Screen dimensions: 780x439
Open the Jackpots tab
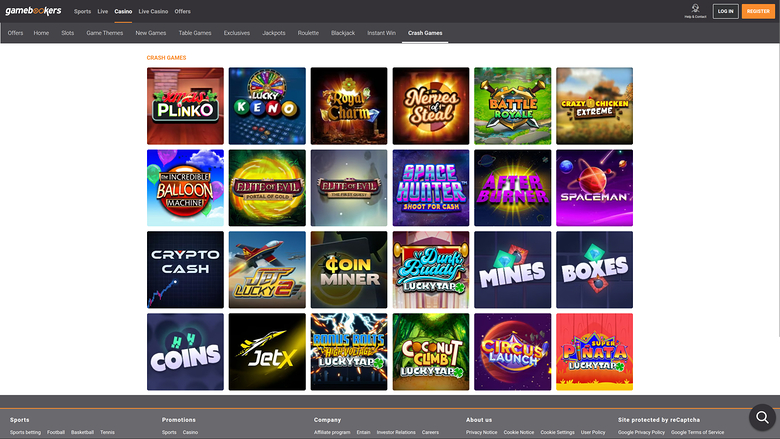(x=274, y=33)
